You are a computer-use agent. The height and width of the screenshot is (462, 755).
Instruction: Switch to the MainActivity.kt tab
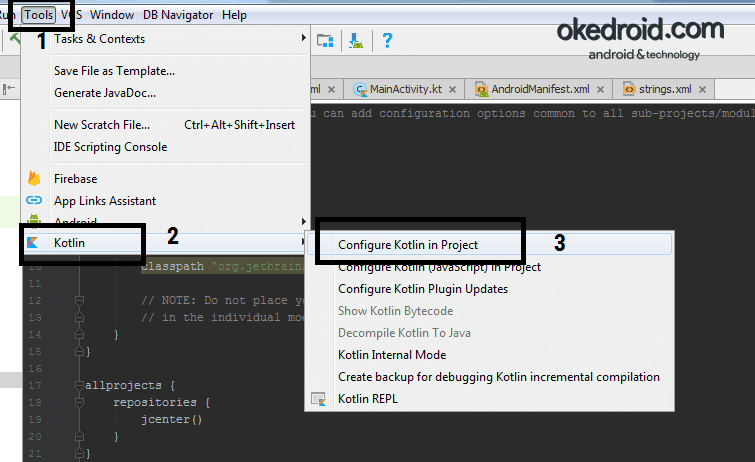pos(405,89)
